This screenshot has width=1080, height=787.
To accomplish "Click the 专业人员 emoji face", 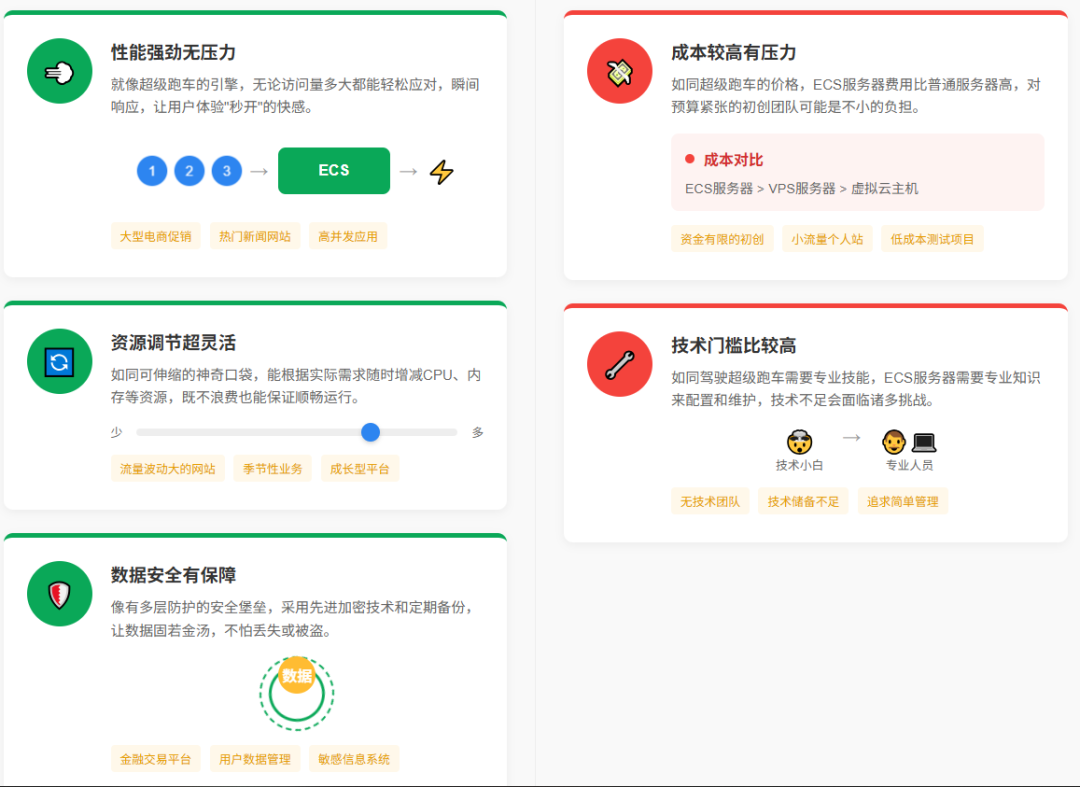I will click(x=894, y=441).
